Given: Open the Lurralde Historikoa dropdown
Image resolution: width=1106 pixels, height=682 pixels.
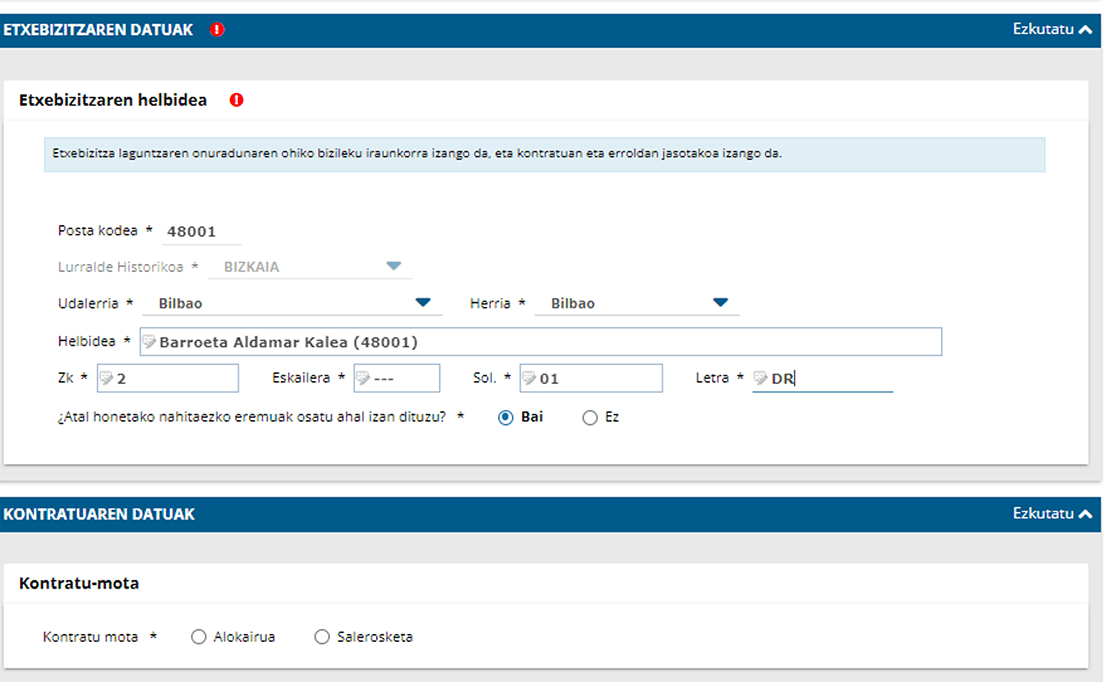Looking at the screenshot, I should pyautogui.click(x=394, y=266).
